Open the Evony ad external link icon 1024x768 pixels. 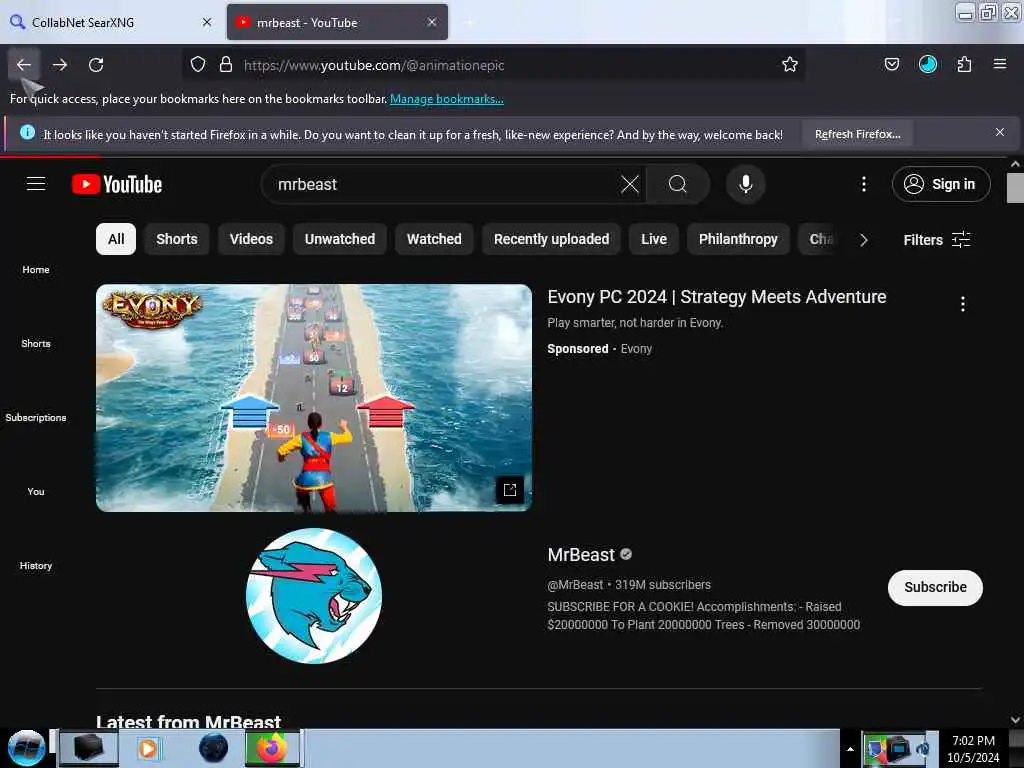509,490
